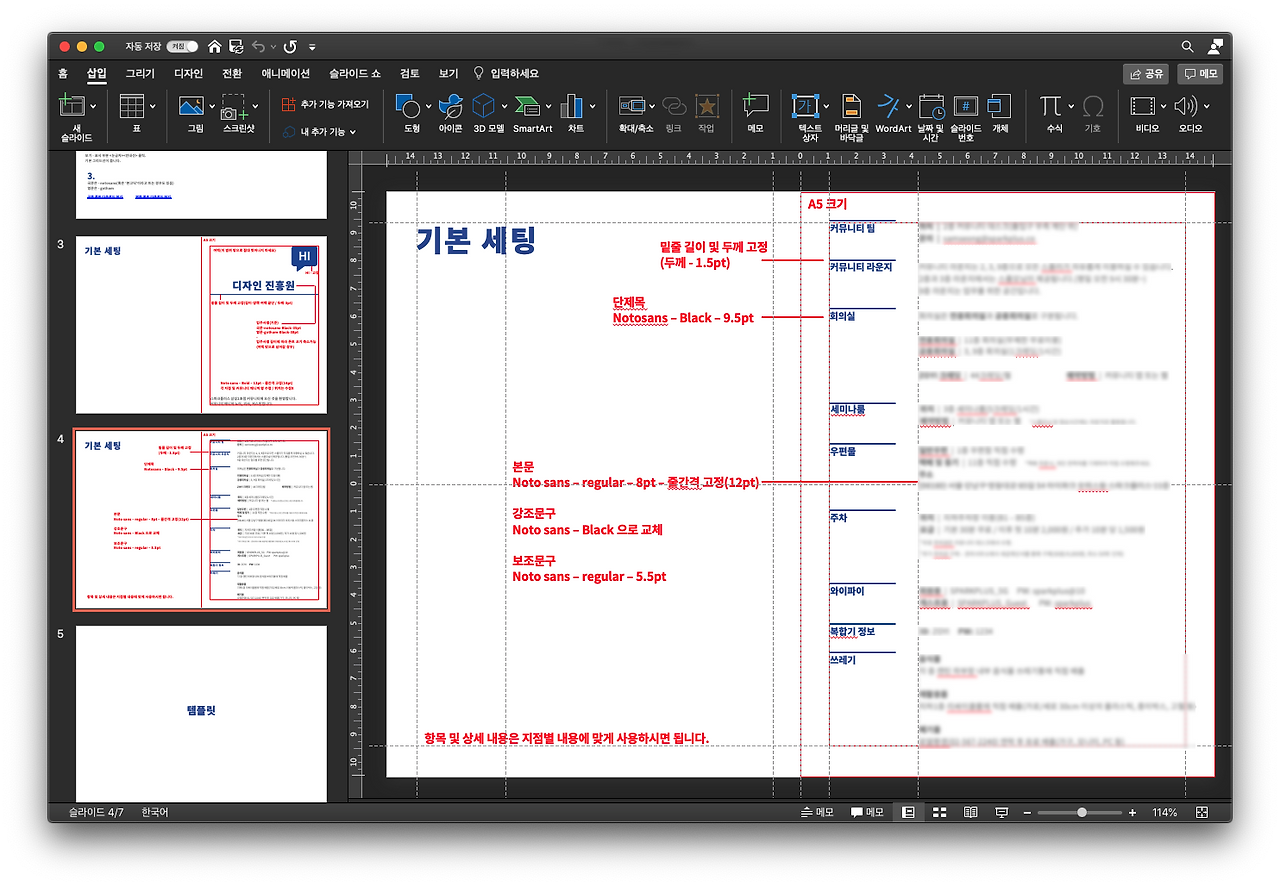The image size is (1280, 886).
Task: Fit slide to window from status bar
Action: coord(1202,812)
